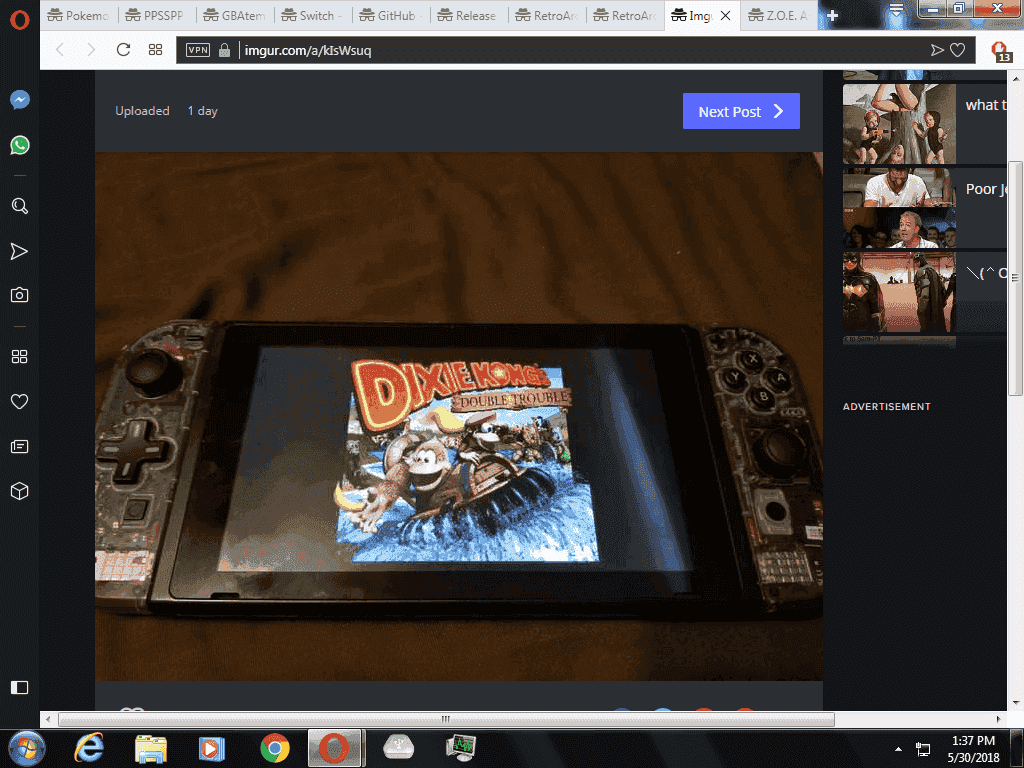Open Speed Dial grid in sidebar
The width and height of the screenshot is (1024, 768).
(x=20, y=357)
